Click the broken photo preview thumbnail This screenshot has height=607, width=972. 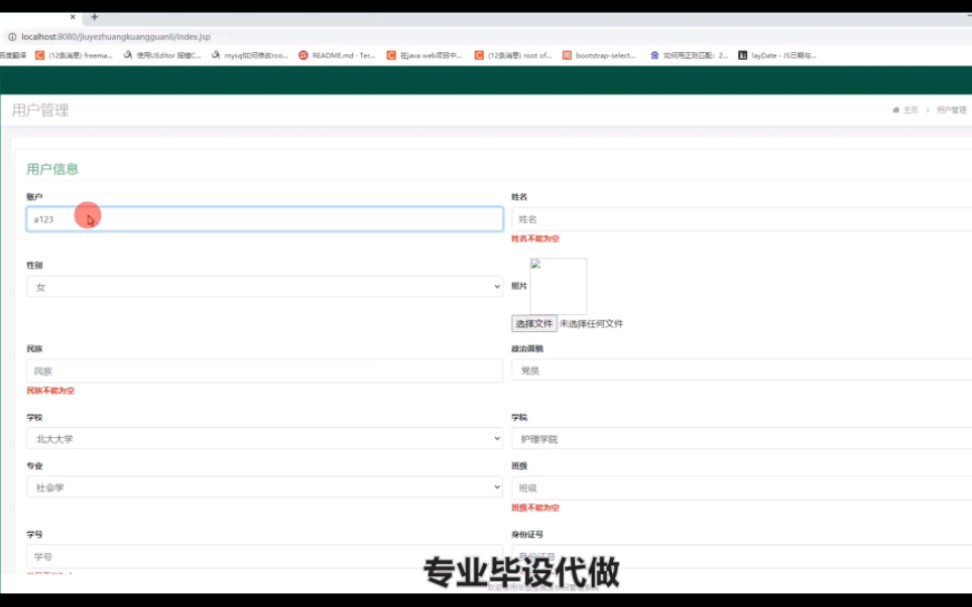click(x=557, y=285)
